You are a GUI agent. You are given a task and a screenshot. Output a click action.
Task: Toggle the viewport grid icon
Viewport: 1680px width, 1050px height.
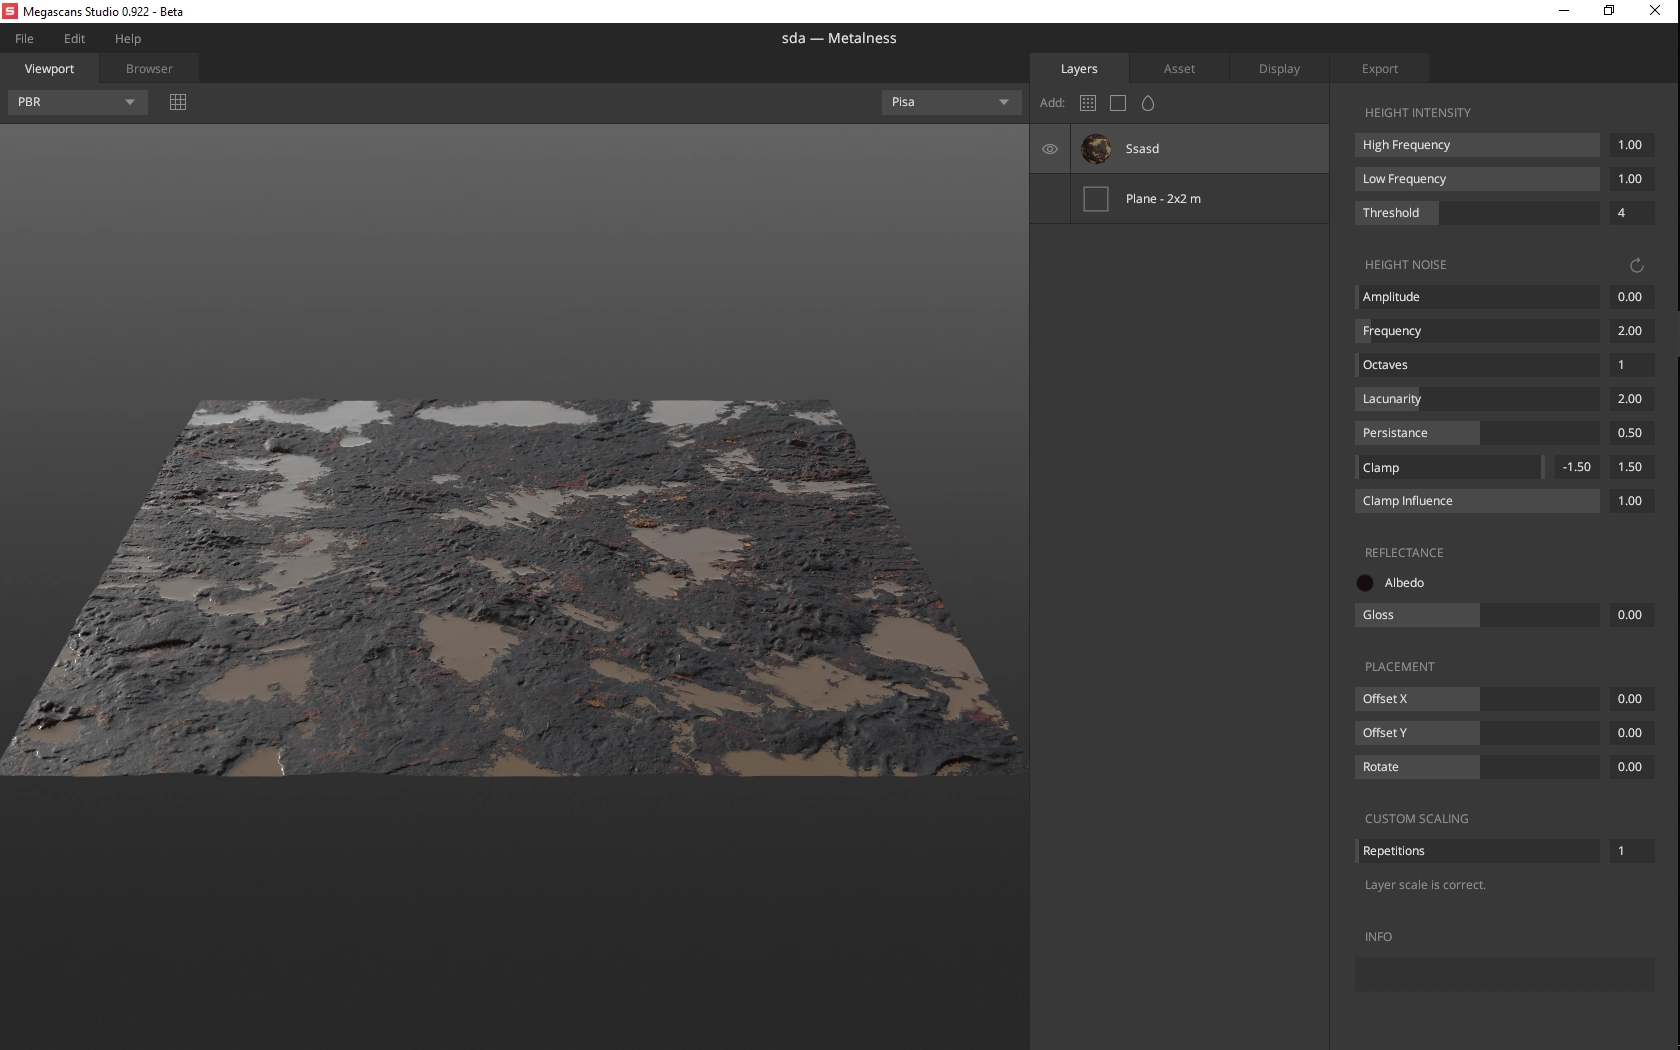coord(178,102)
